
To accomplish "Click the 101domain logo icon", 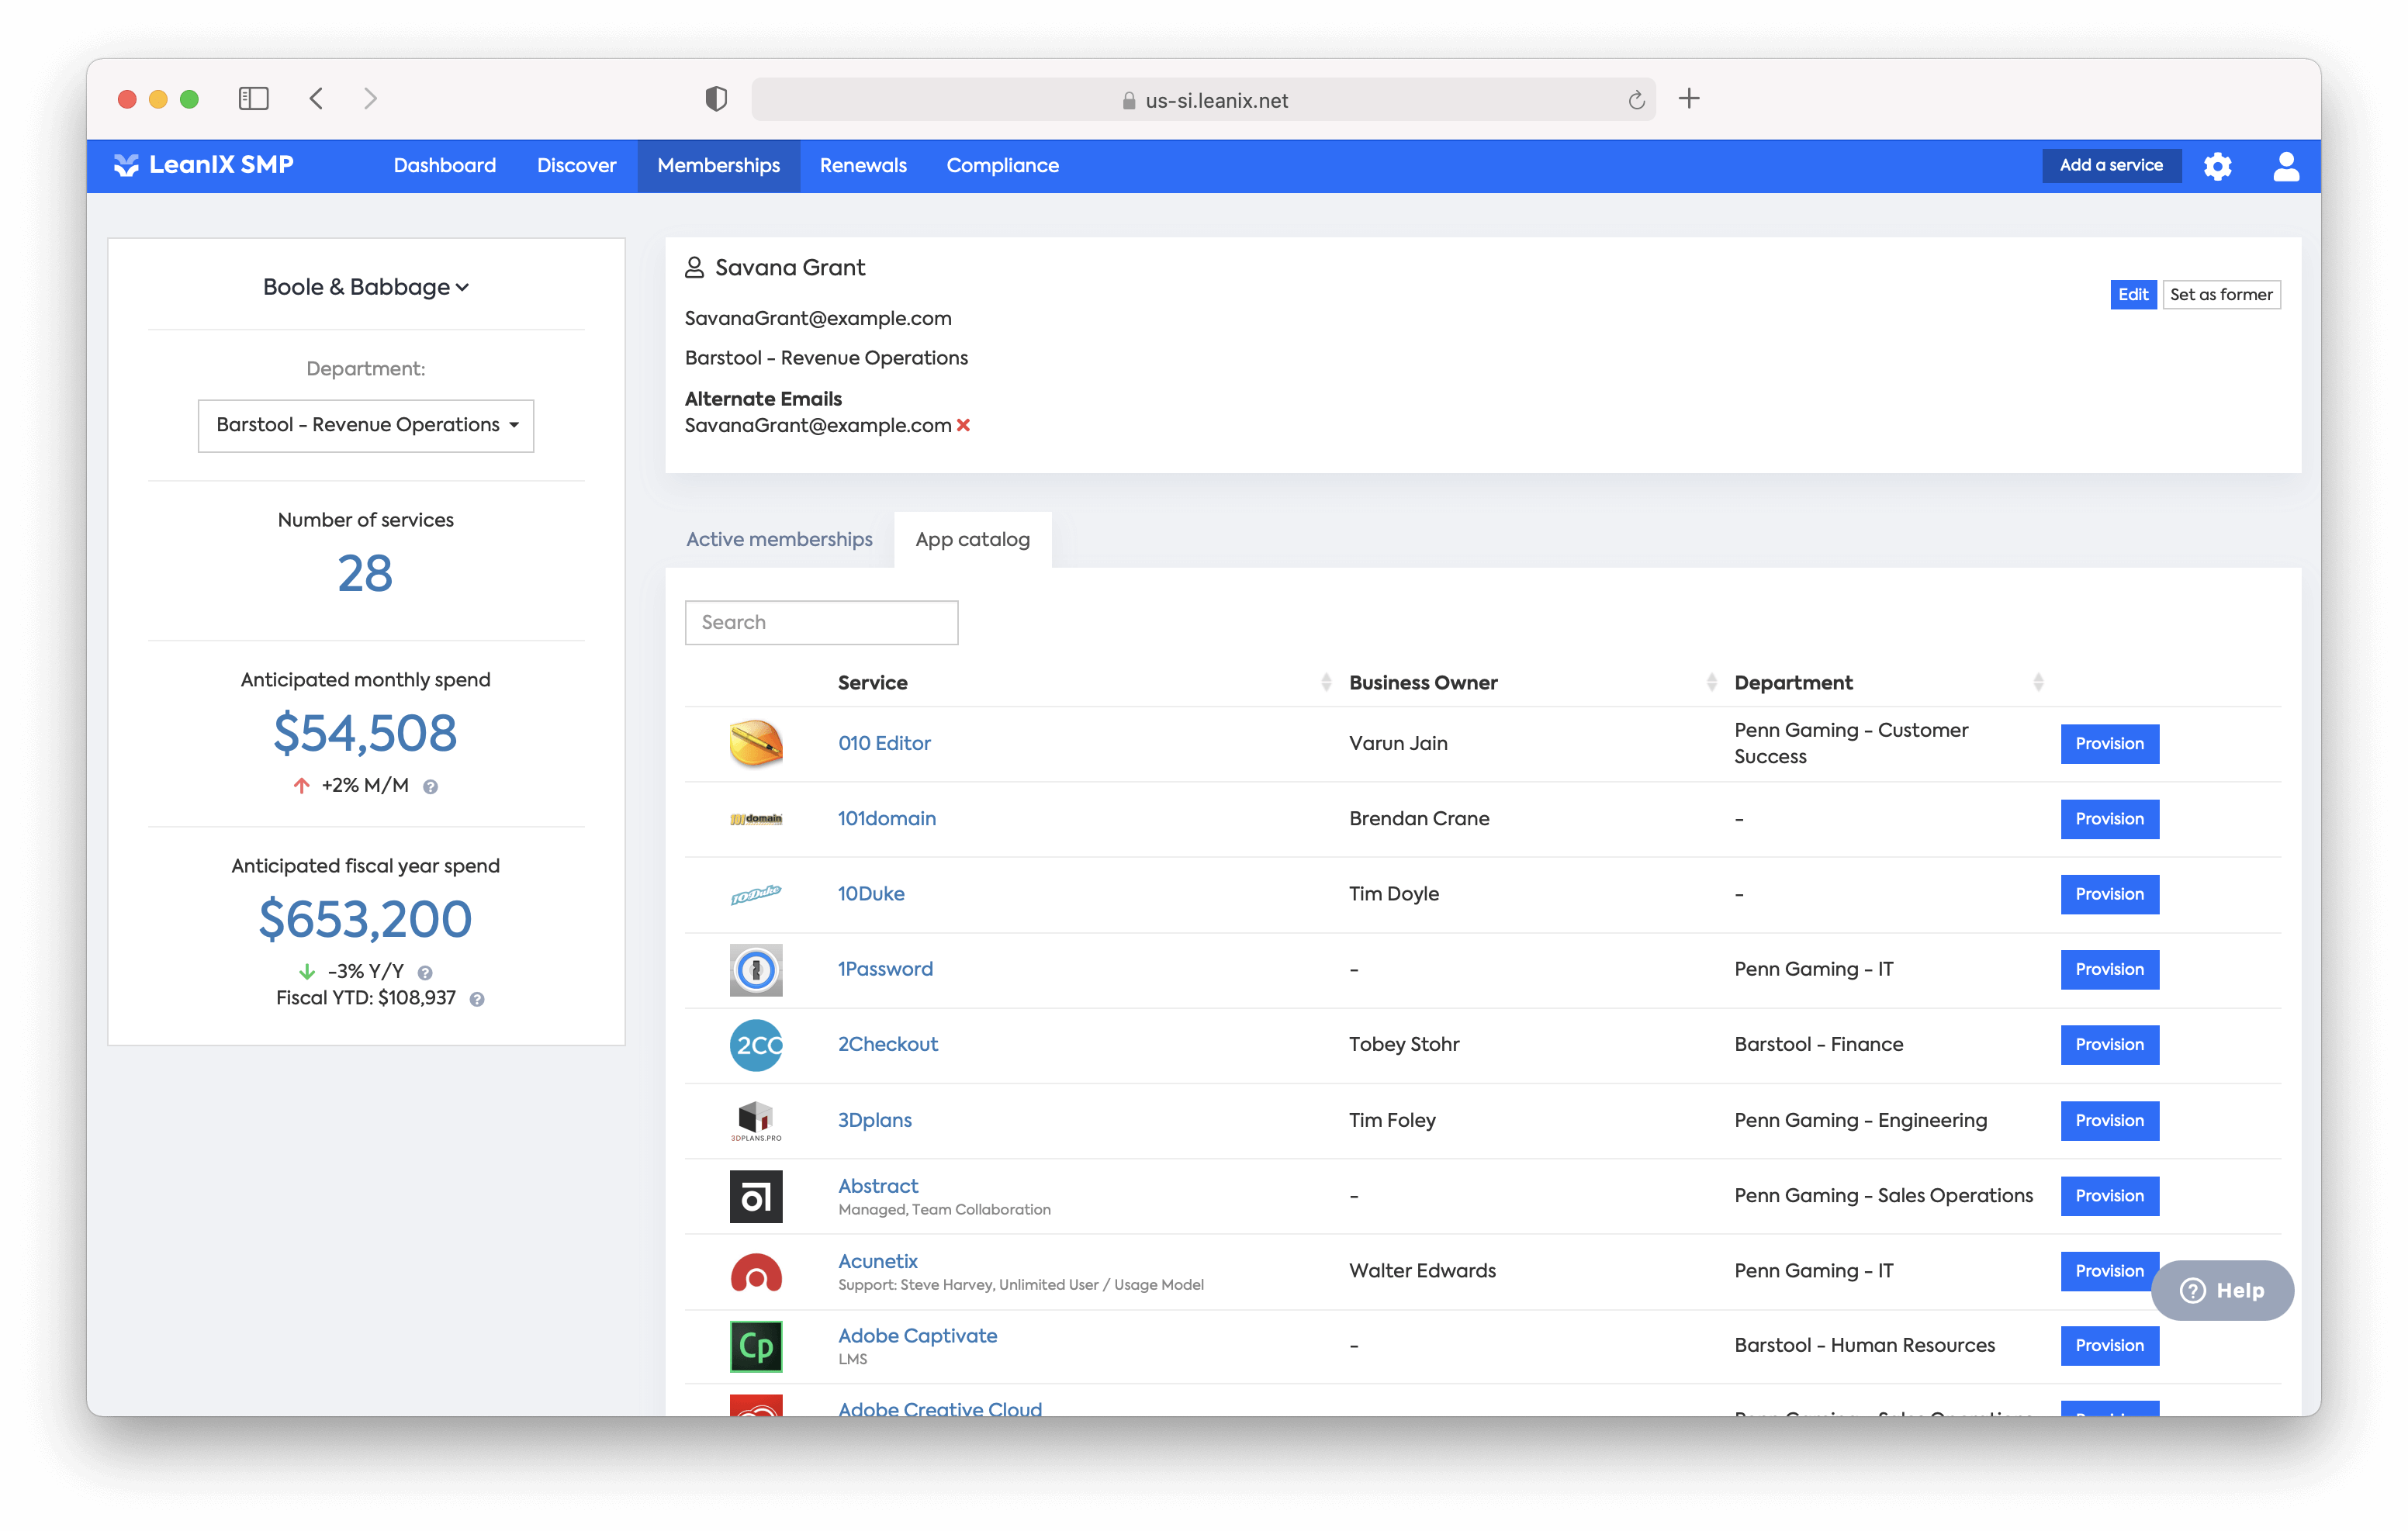I will (x=755, y=819).
